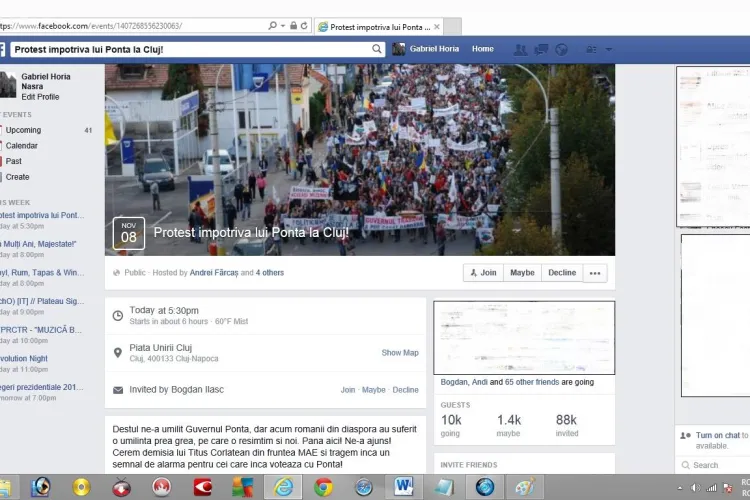Click the Decline link in invitation row

pyautogui.click(x=405, y=390)
